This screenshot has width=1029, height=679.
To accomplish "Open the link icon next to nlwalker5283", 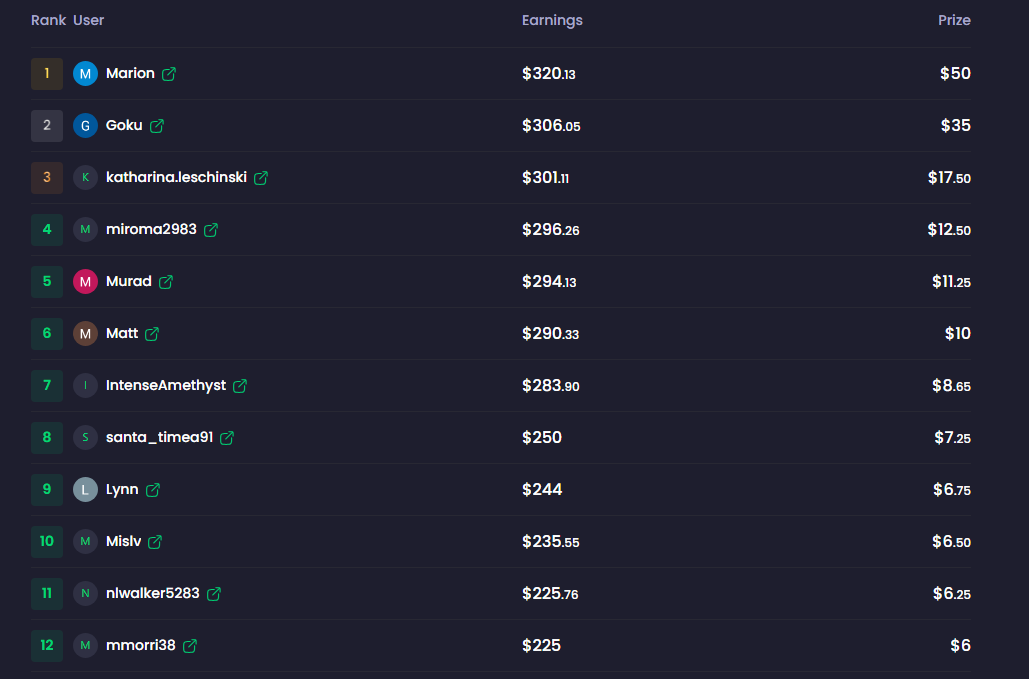I will (212, 593).
